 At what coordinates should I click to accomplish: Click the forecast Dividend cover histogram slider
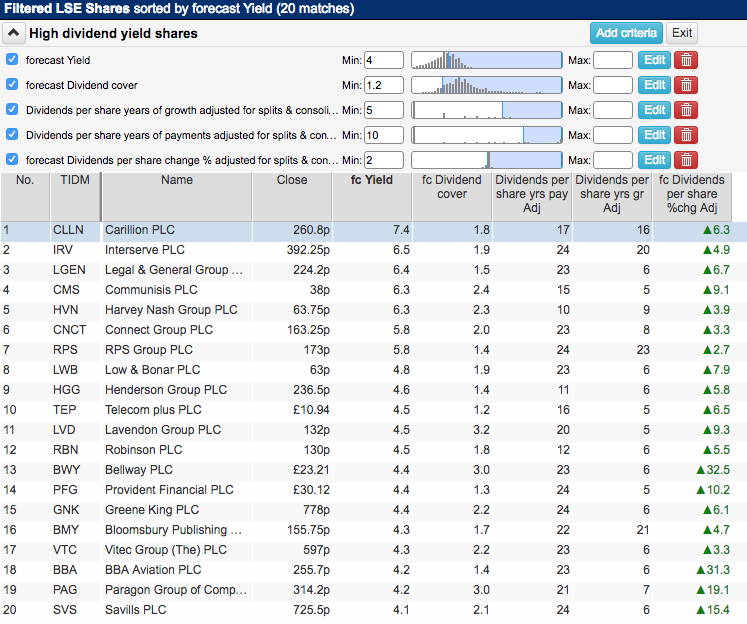pyautogui.click(x=486, y=85)
